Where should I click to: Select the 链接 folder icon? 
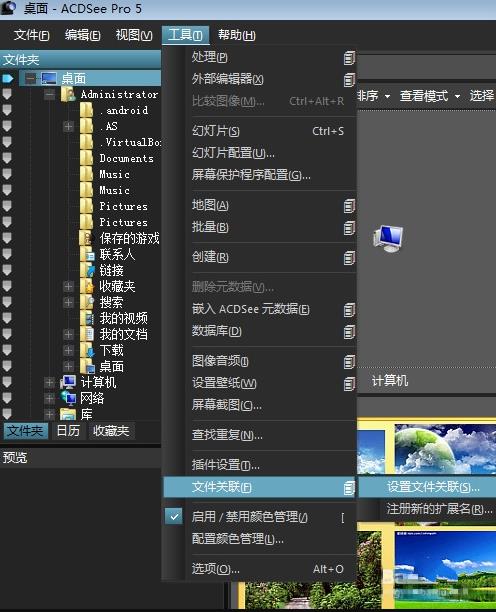(87, 270)
